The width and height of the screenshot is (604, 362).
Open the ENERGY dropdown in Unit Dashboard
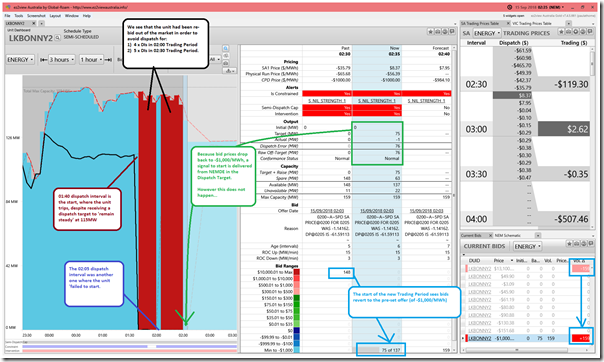point(20,60)
